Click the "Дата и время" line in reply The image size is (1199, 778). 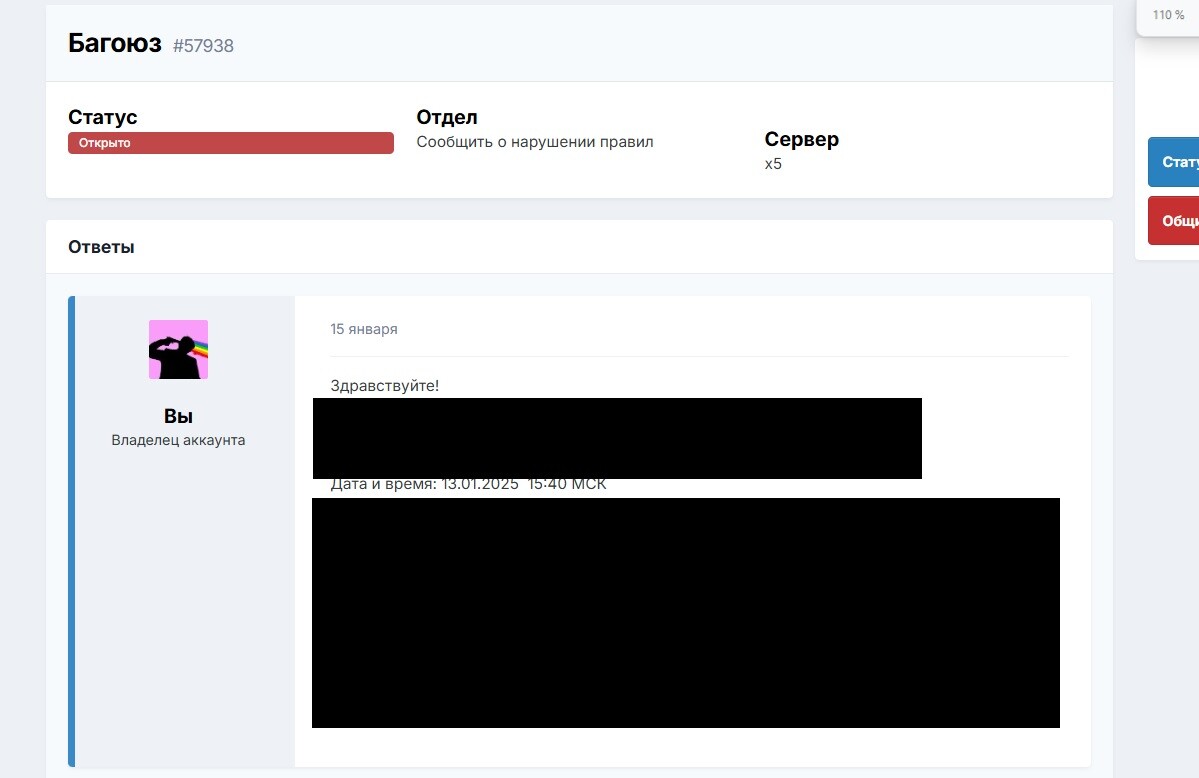click(x=468, y=486)
